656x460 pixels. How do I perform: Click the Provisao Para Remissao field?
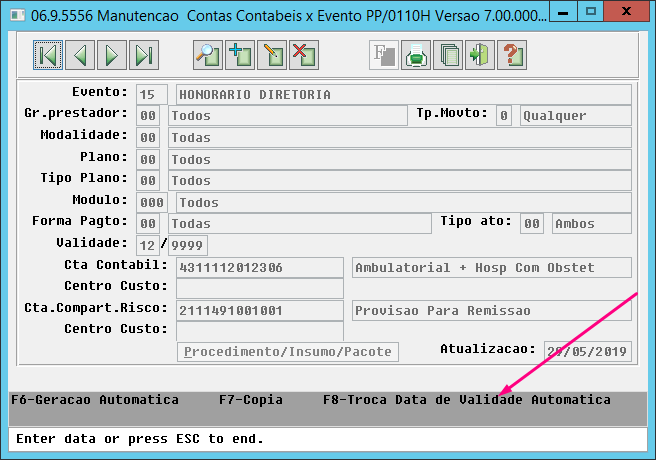point(492,311)
